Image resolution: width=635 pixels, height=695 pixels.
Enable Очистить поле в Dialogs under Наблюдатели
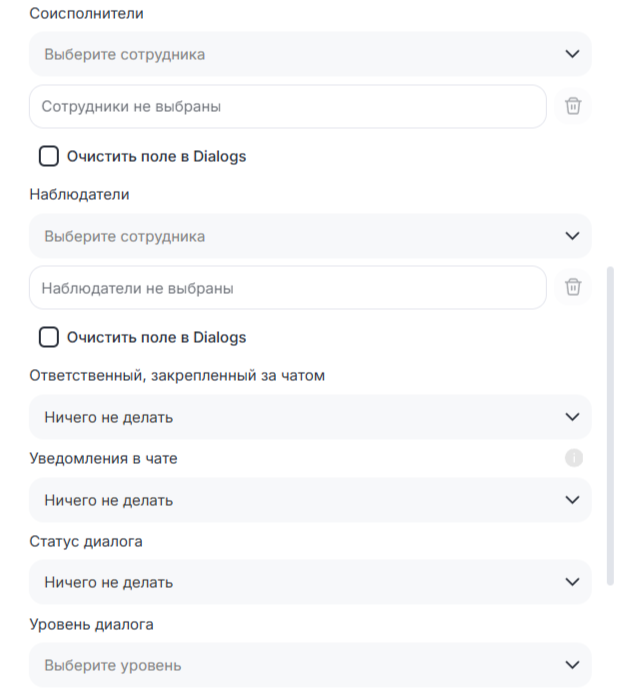pos(49,337)
